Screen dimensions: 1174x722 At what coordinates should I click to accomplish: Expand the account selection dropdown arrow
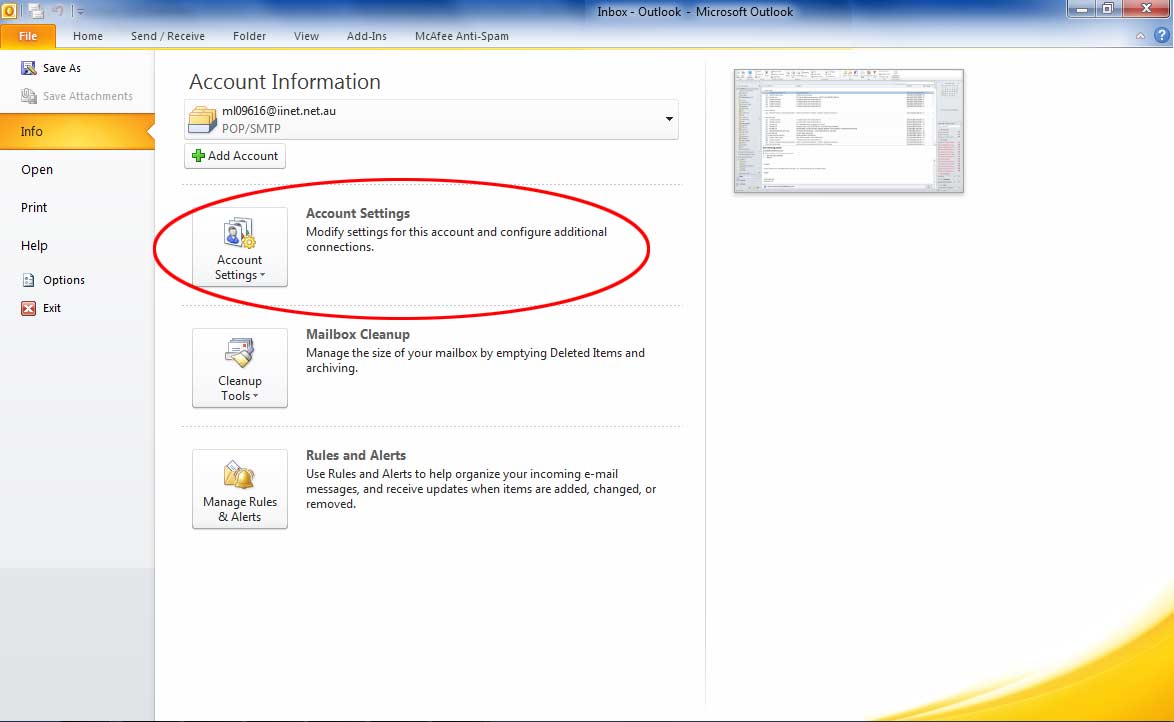click(x=669, y=119)
